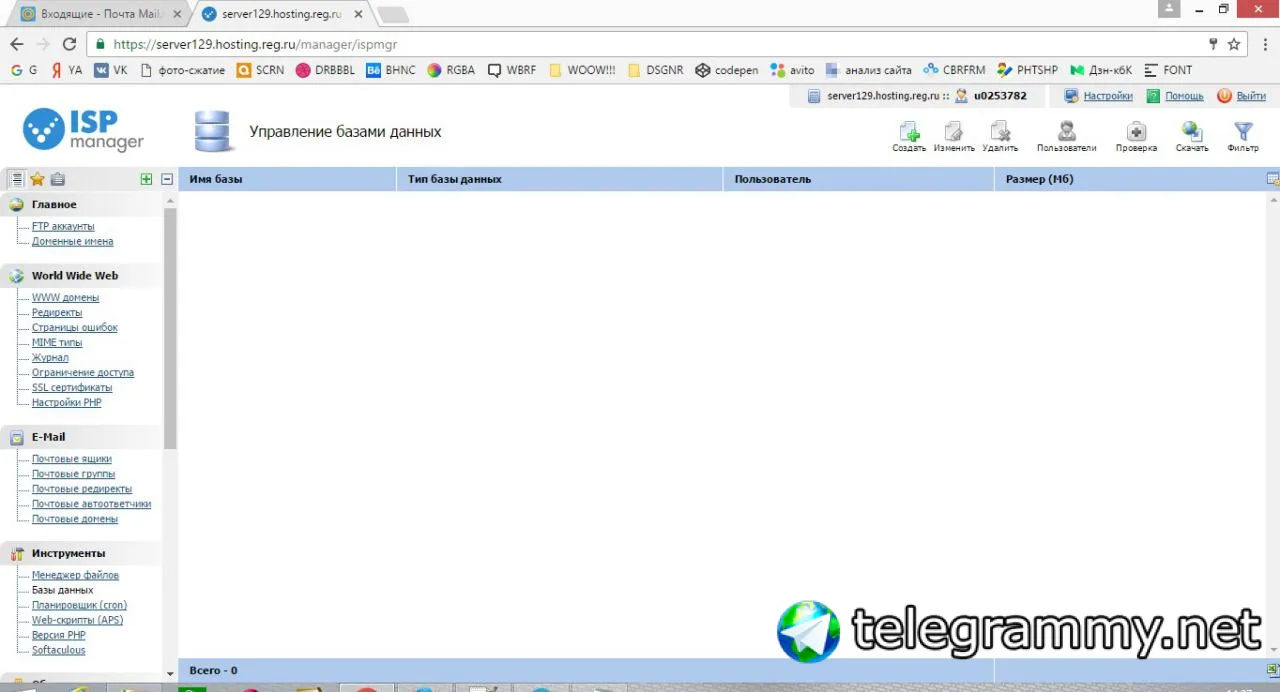Open Страницы ошибок link
Screen dimensions: 1280x692
(x=74, y=327)
